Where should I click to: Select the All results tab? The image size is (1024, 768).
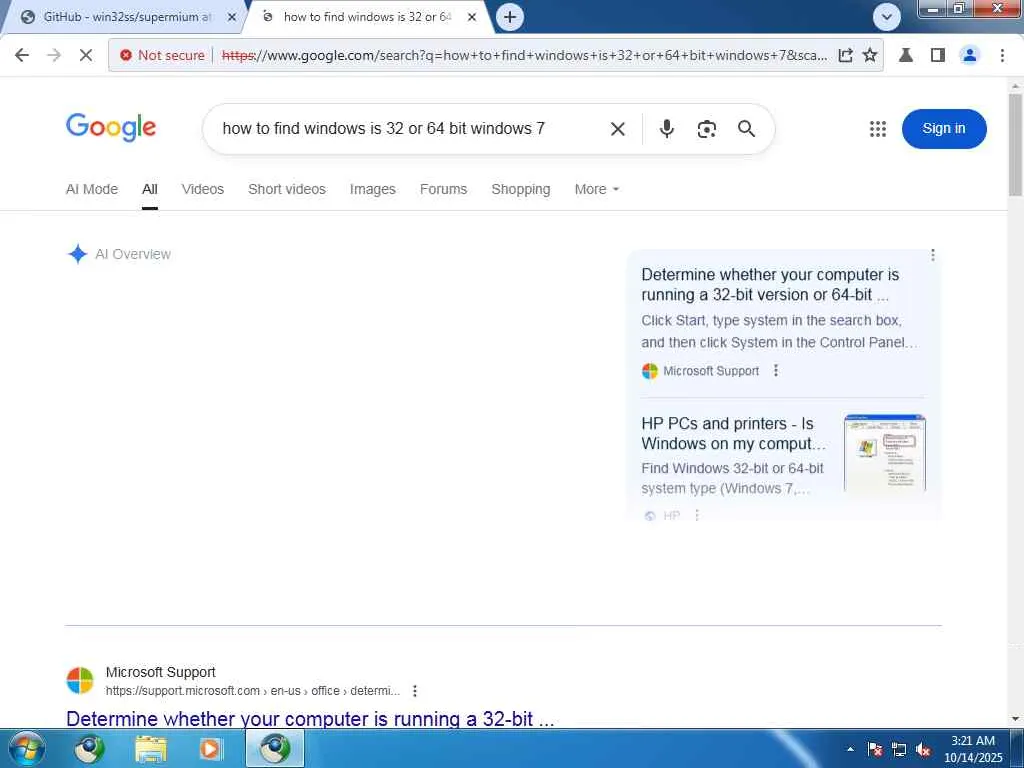coord(150,189)
